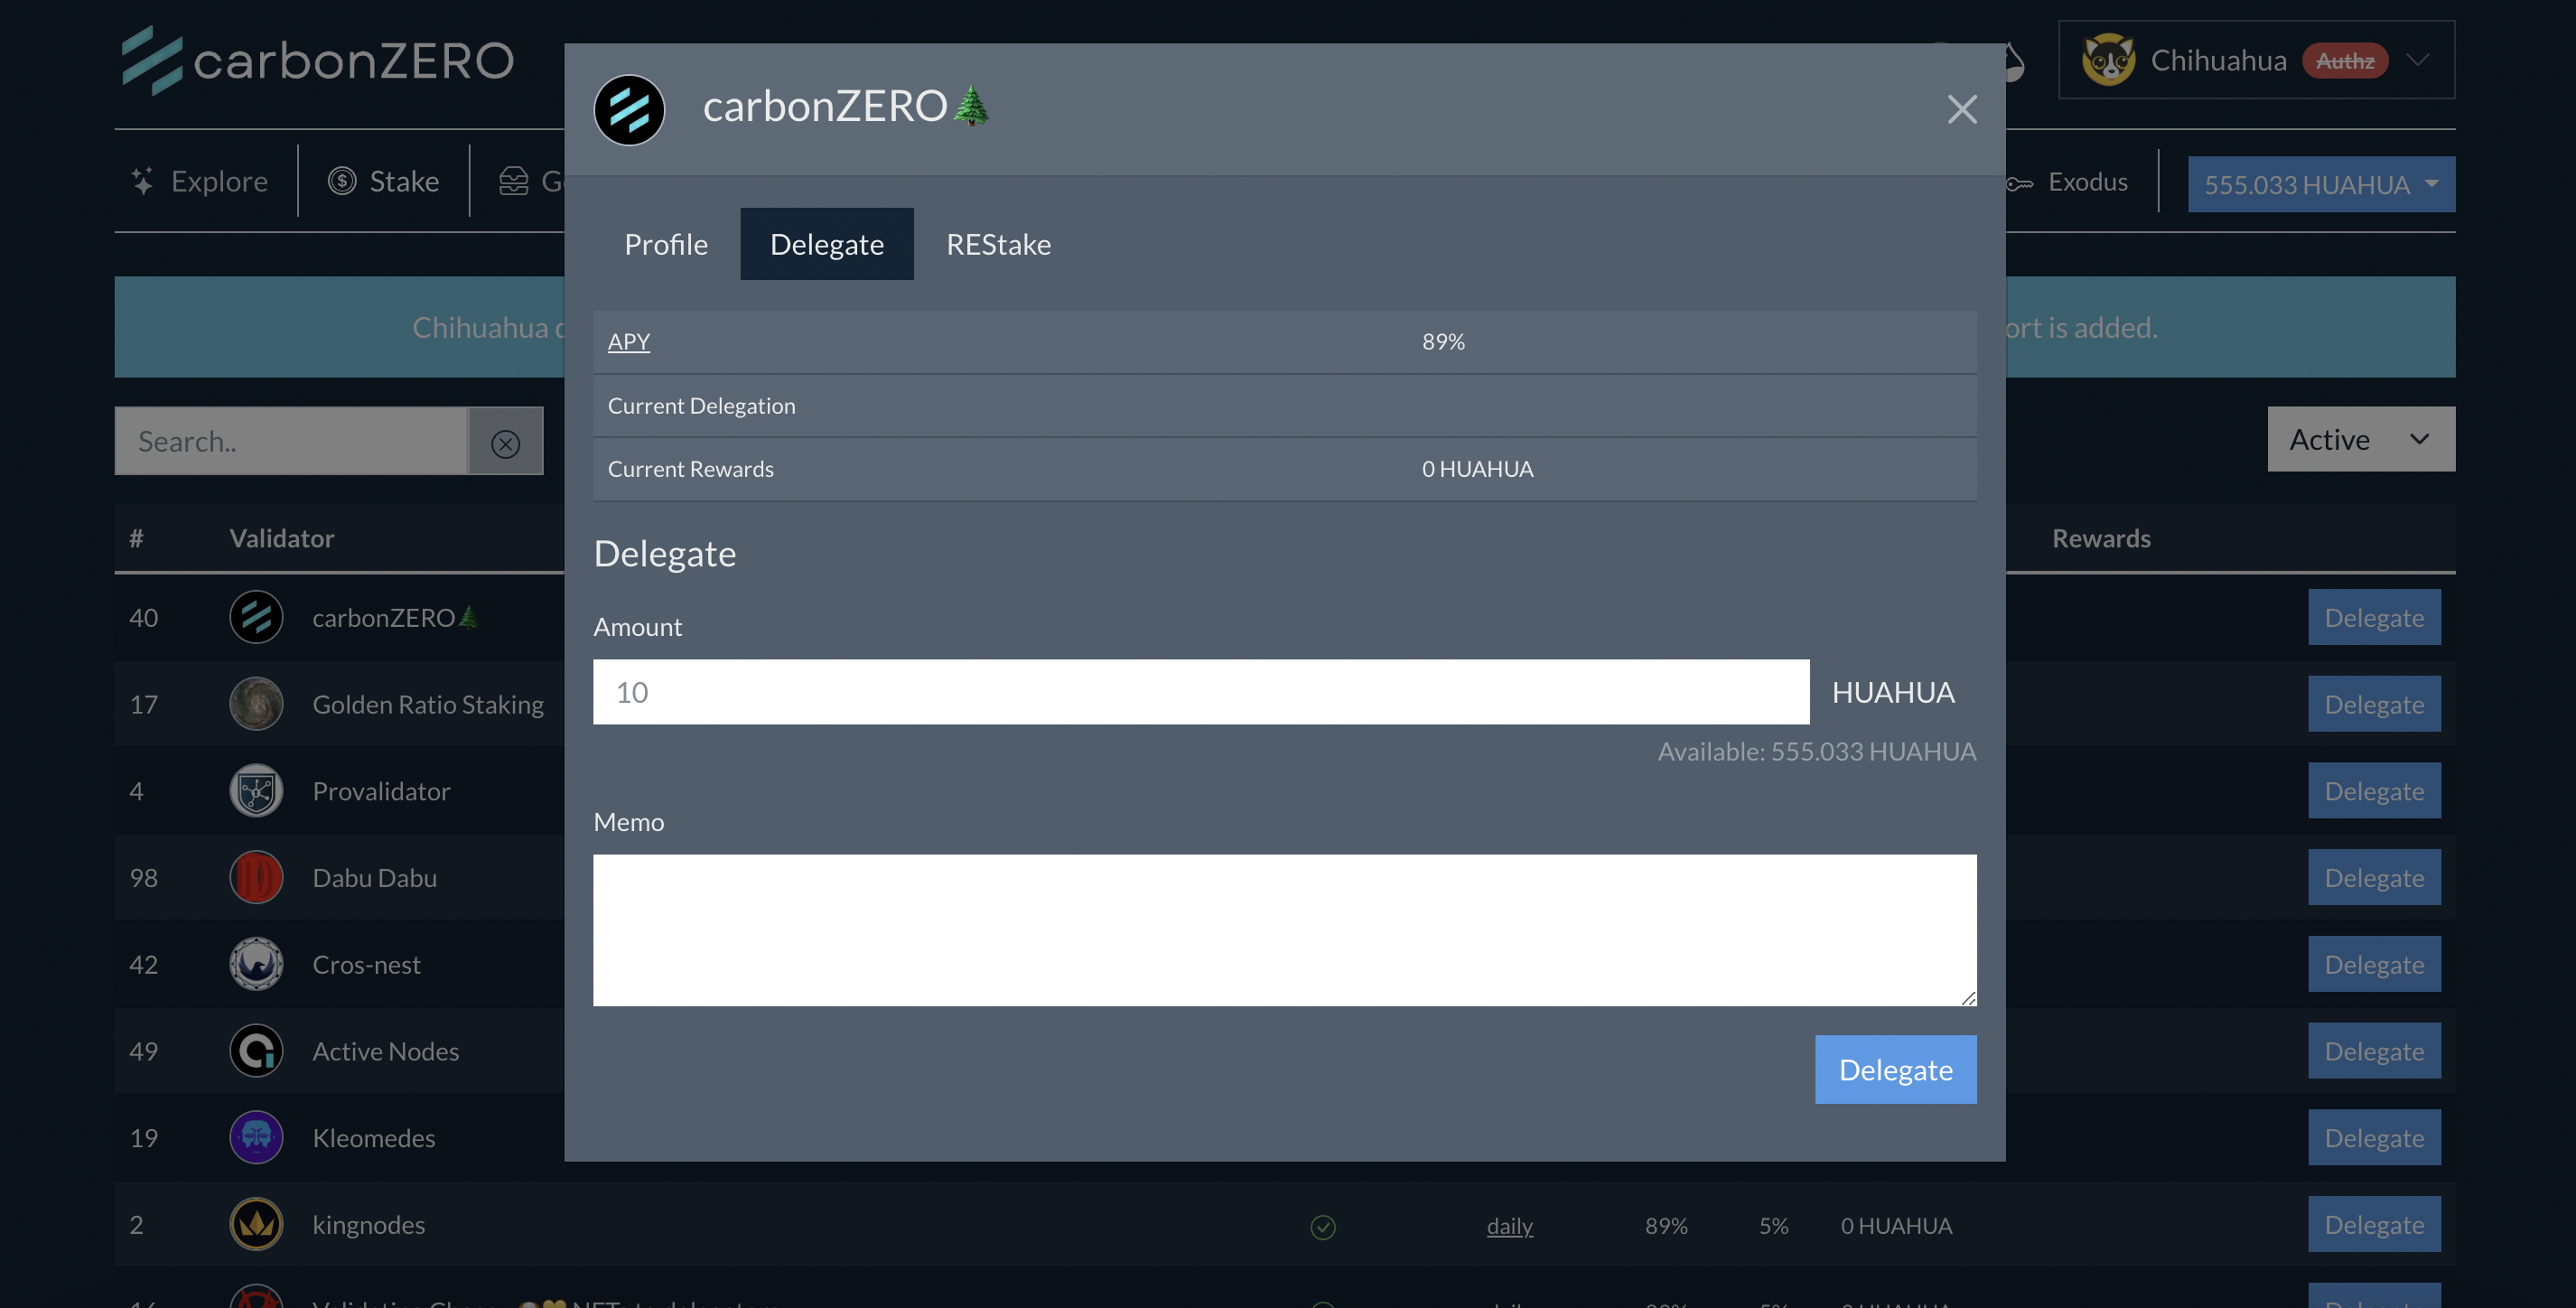The height and width of the screenshot is (1308, 2576).
Task: Click kingnodes crown avatar icon
Action: coord(256,1224)
